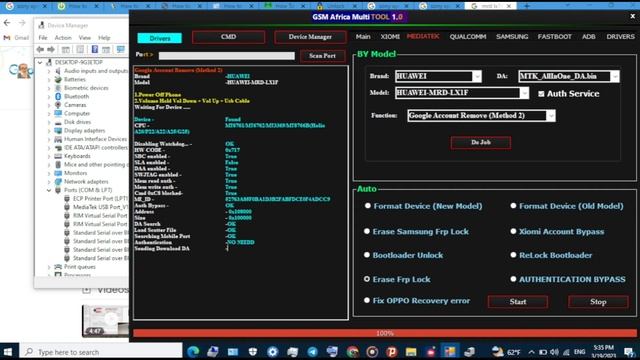Click network icon in system tray
640x360 pixels.
tap(566, 352)
